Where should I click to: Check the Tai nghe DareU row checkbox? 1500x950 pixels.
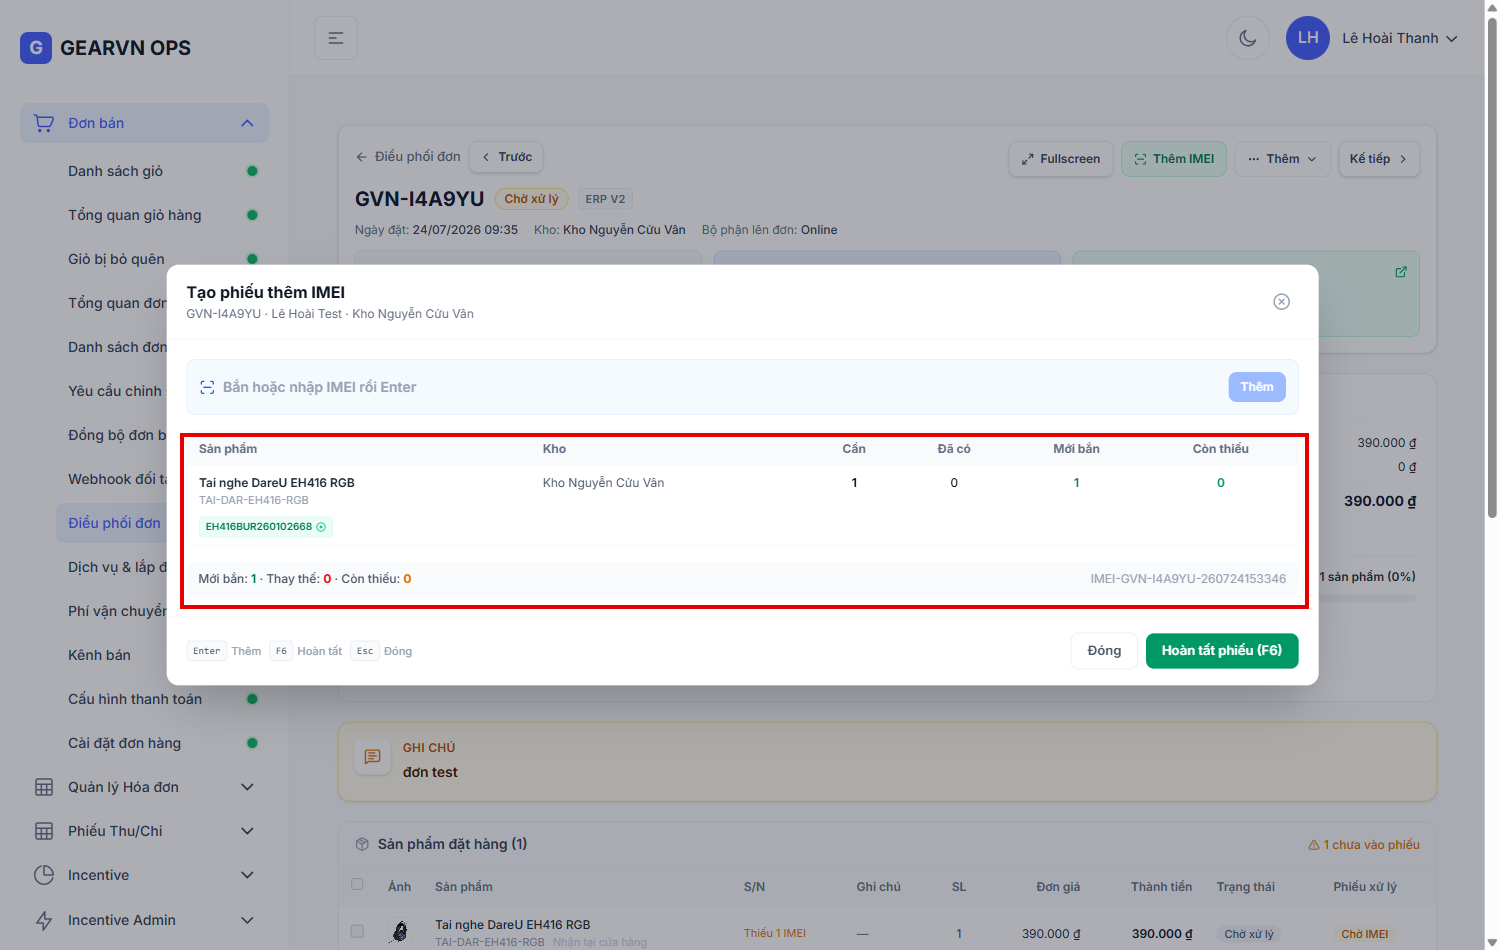point(357,932)
